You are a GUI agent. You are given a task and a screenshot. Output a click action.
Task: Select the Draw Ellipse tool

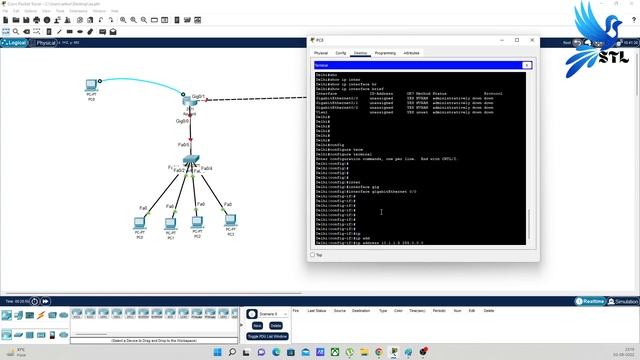[80, 31]
